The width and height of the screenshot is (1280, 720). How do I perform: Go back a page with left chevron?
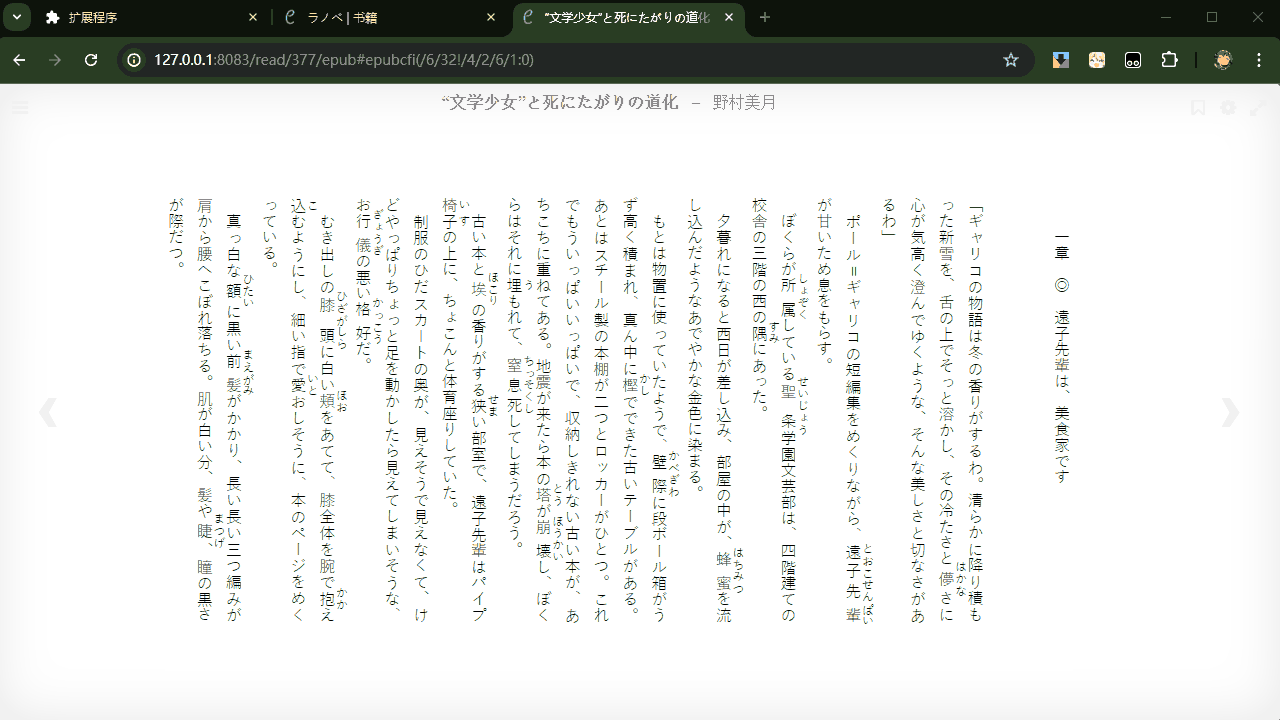coord(48,410)
